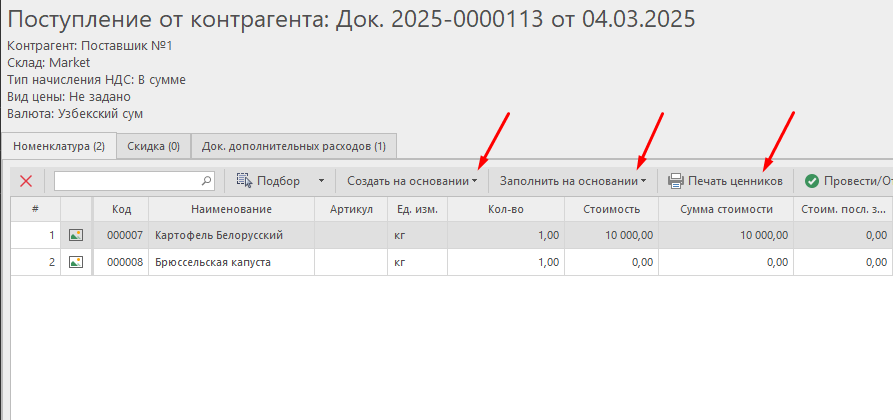Viewport: 893px width, 420px height.
Task: Open image icon for Картофель Белорусский row
Action: point(76,235)
